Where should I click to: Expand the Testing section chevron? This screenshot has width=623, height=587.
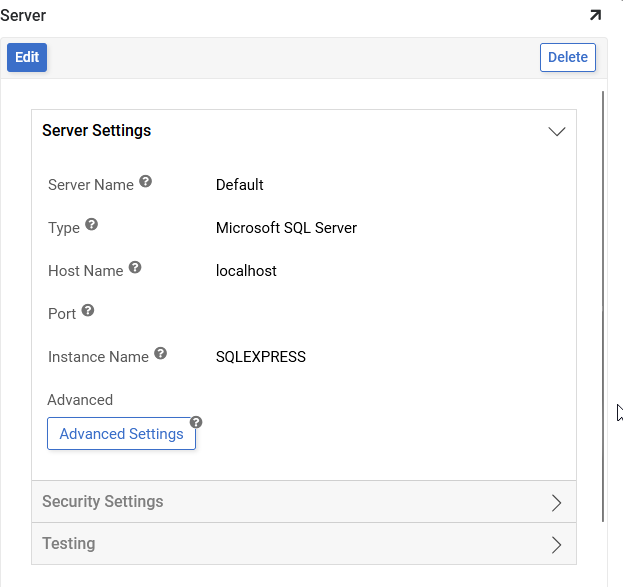tap(557, 544)
